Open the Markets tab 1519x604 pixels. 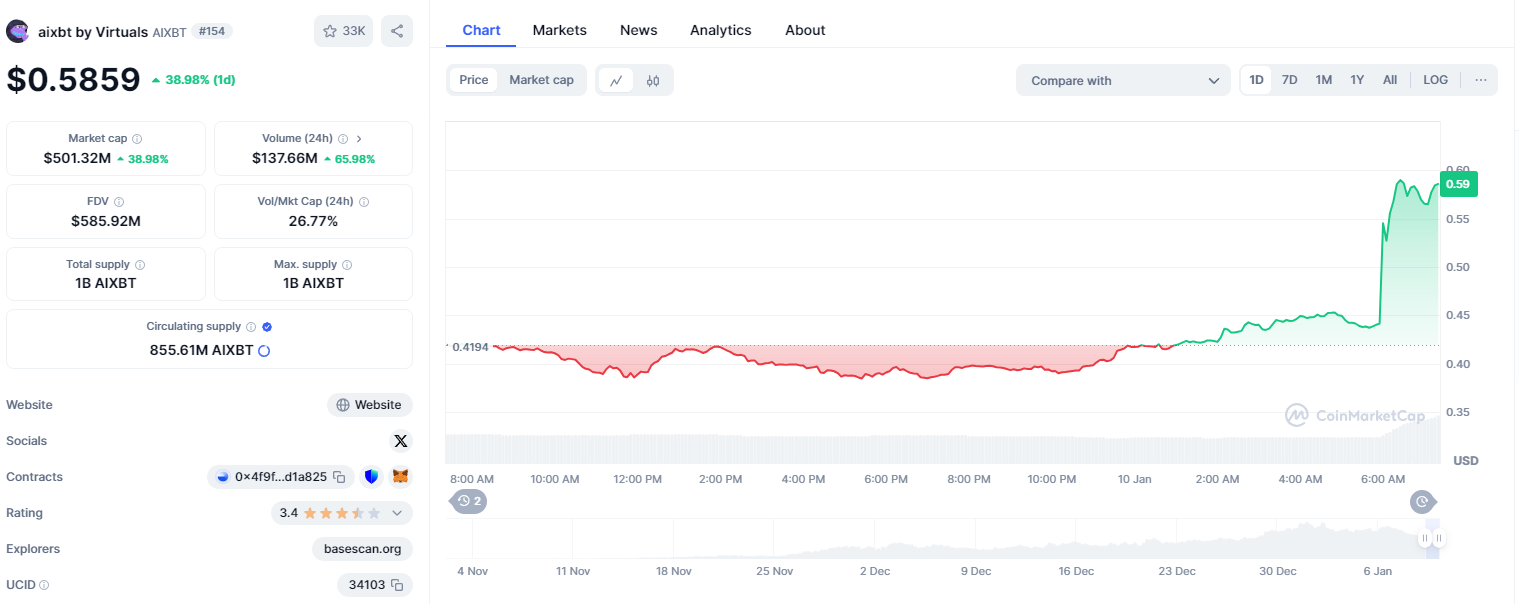tap(559, 30)
